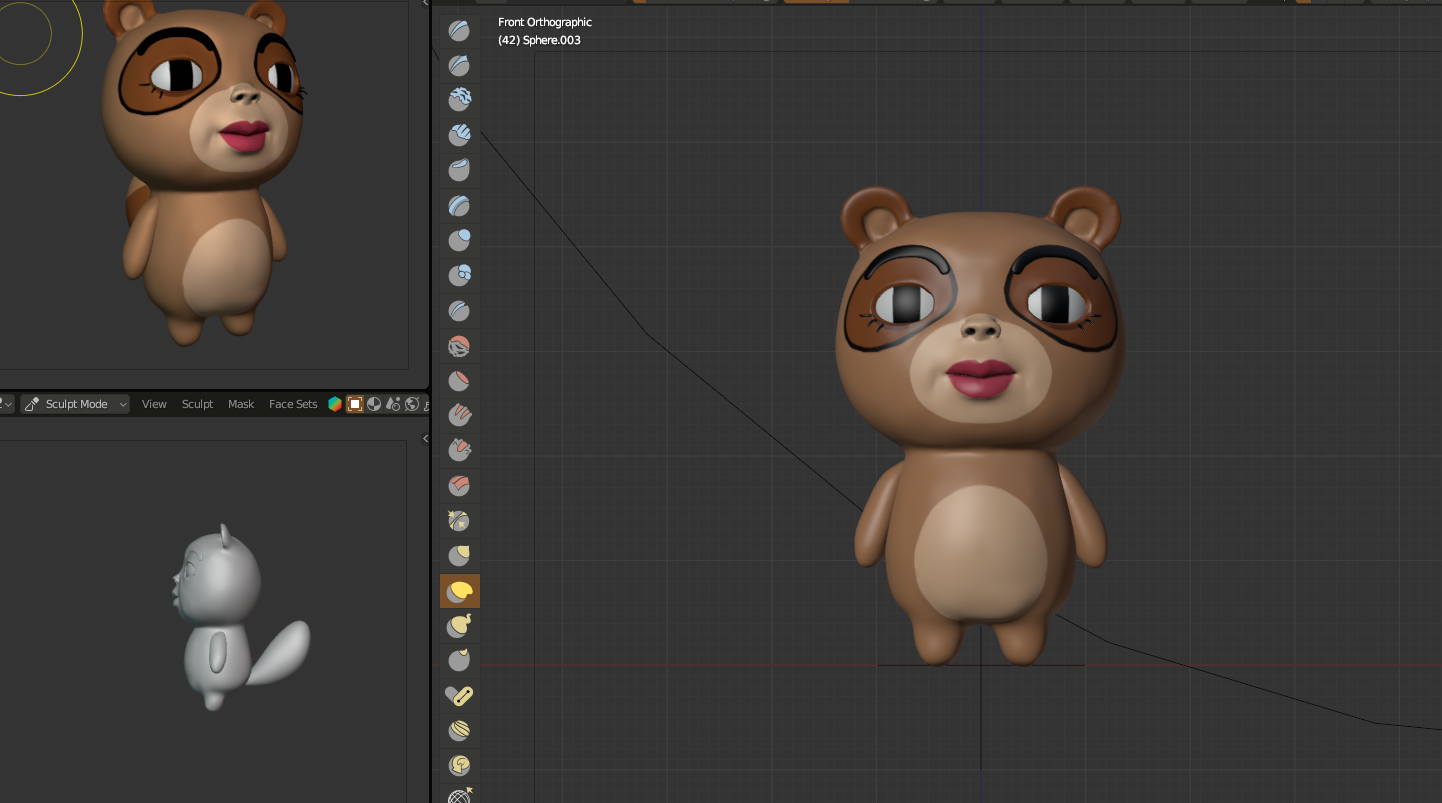
Task: Expand sidebar arrow in lower-left viewport
Action: point(425,438)
